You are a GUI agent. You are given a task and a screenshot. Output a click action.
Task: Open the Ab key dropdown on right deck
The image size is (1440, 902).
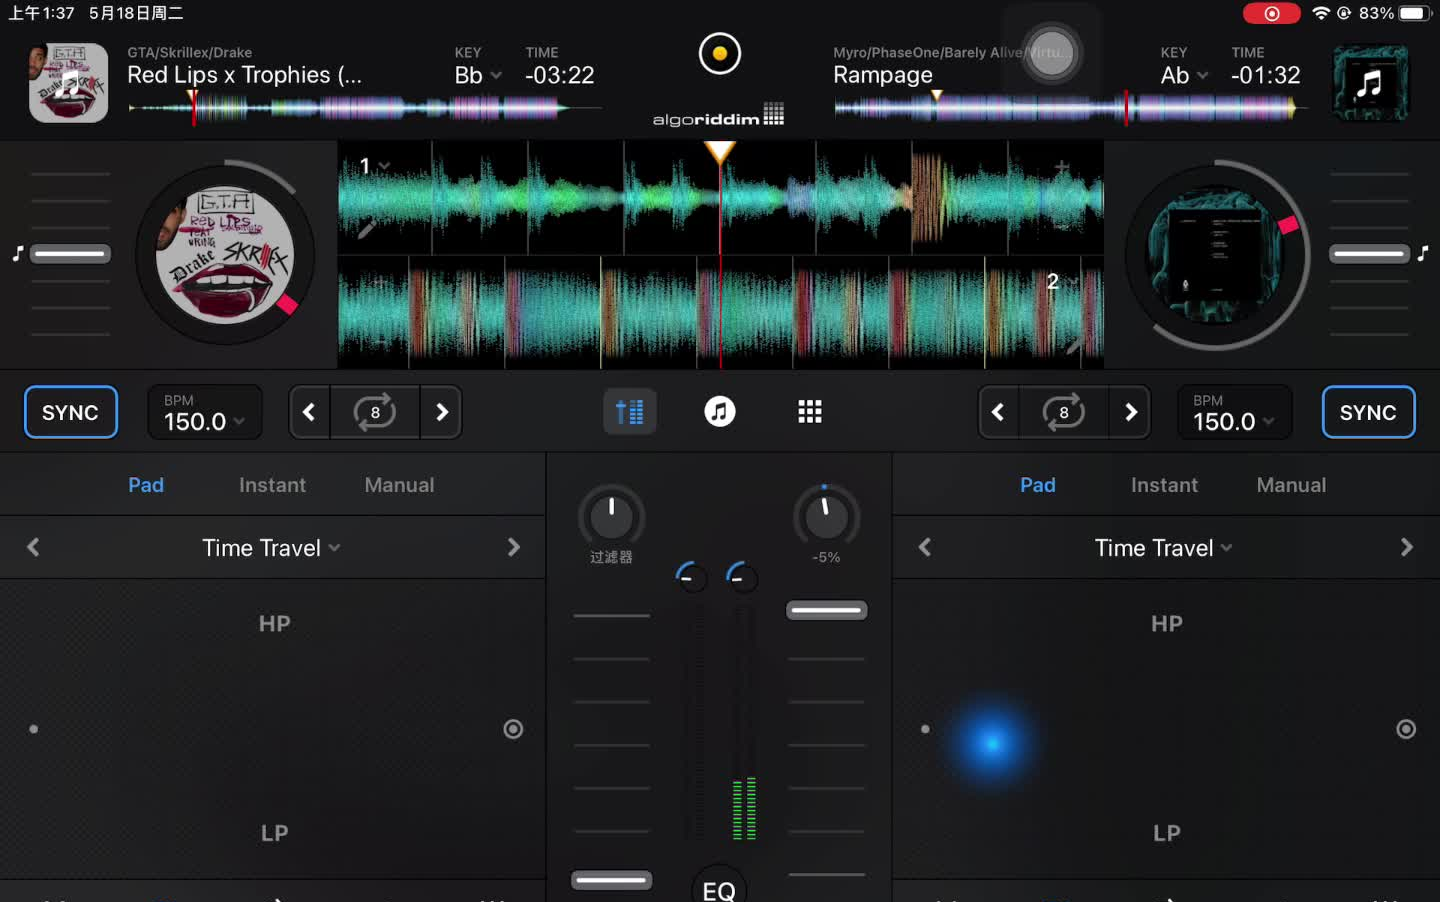pos(1184,75)
